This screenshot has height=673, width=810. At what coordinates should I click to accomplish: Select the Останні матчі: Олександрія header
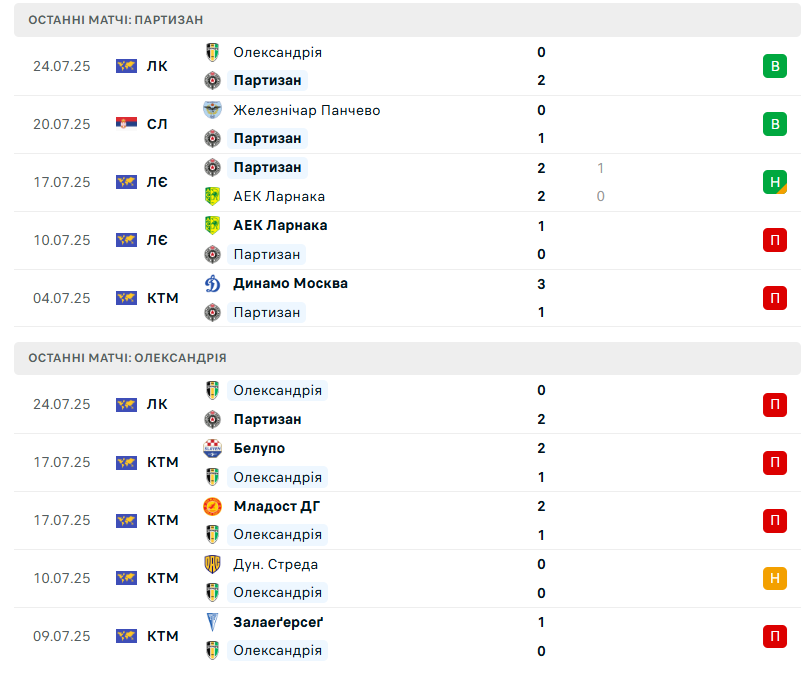(407, 358)
